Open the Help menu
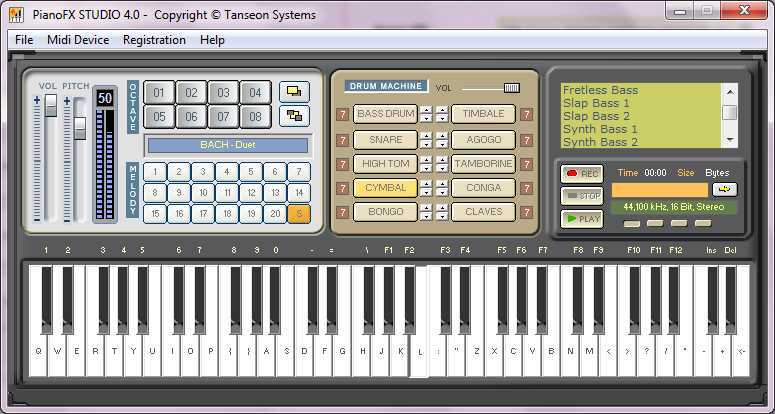 [x=212, y=40]
